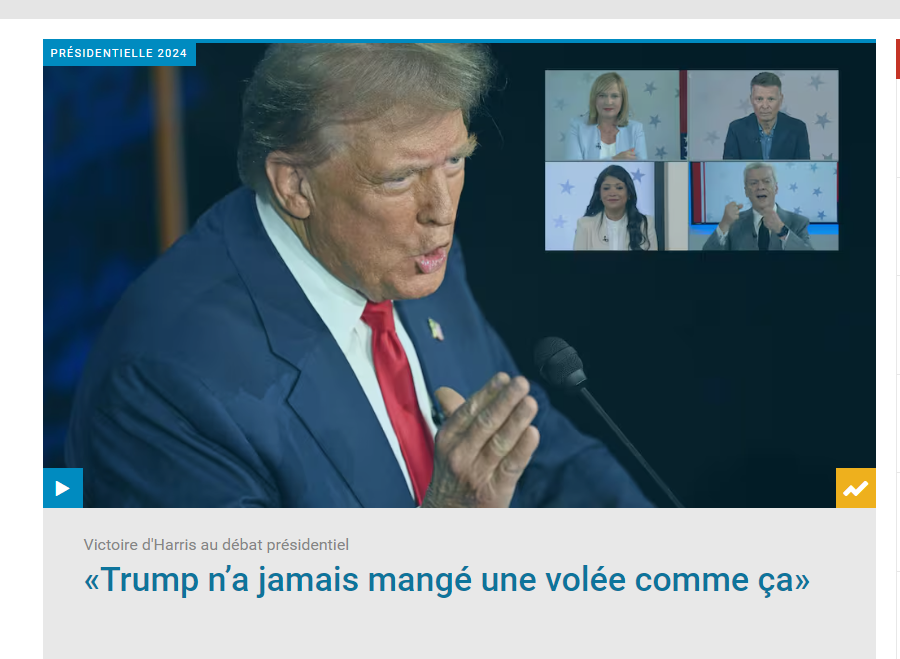This screenshot has width=900, height=659.
Task: Click the subtitle Victoire d'Harris au débat présidentiel
Action: [216, 545]
